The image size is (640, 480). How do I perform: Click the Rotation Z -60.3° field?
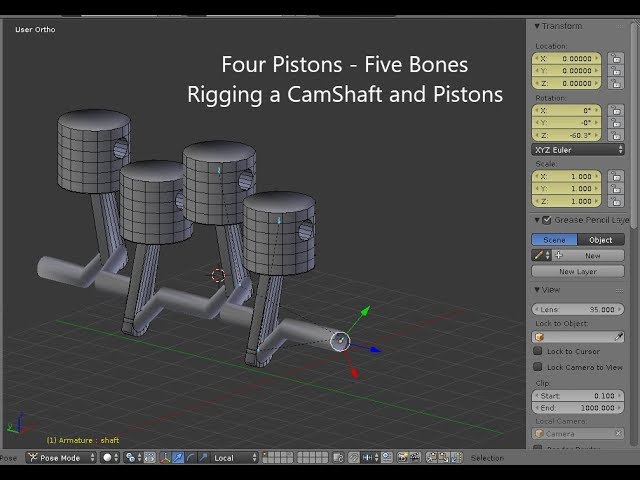coord(567,135)
